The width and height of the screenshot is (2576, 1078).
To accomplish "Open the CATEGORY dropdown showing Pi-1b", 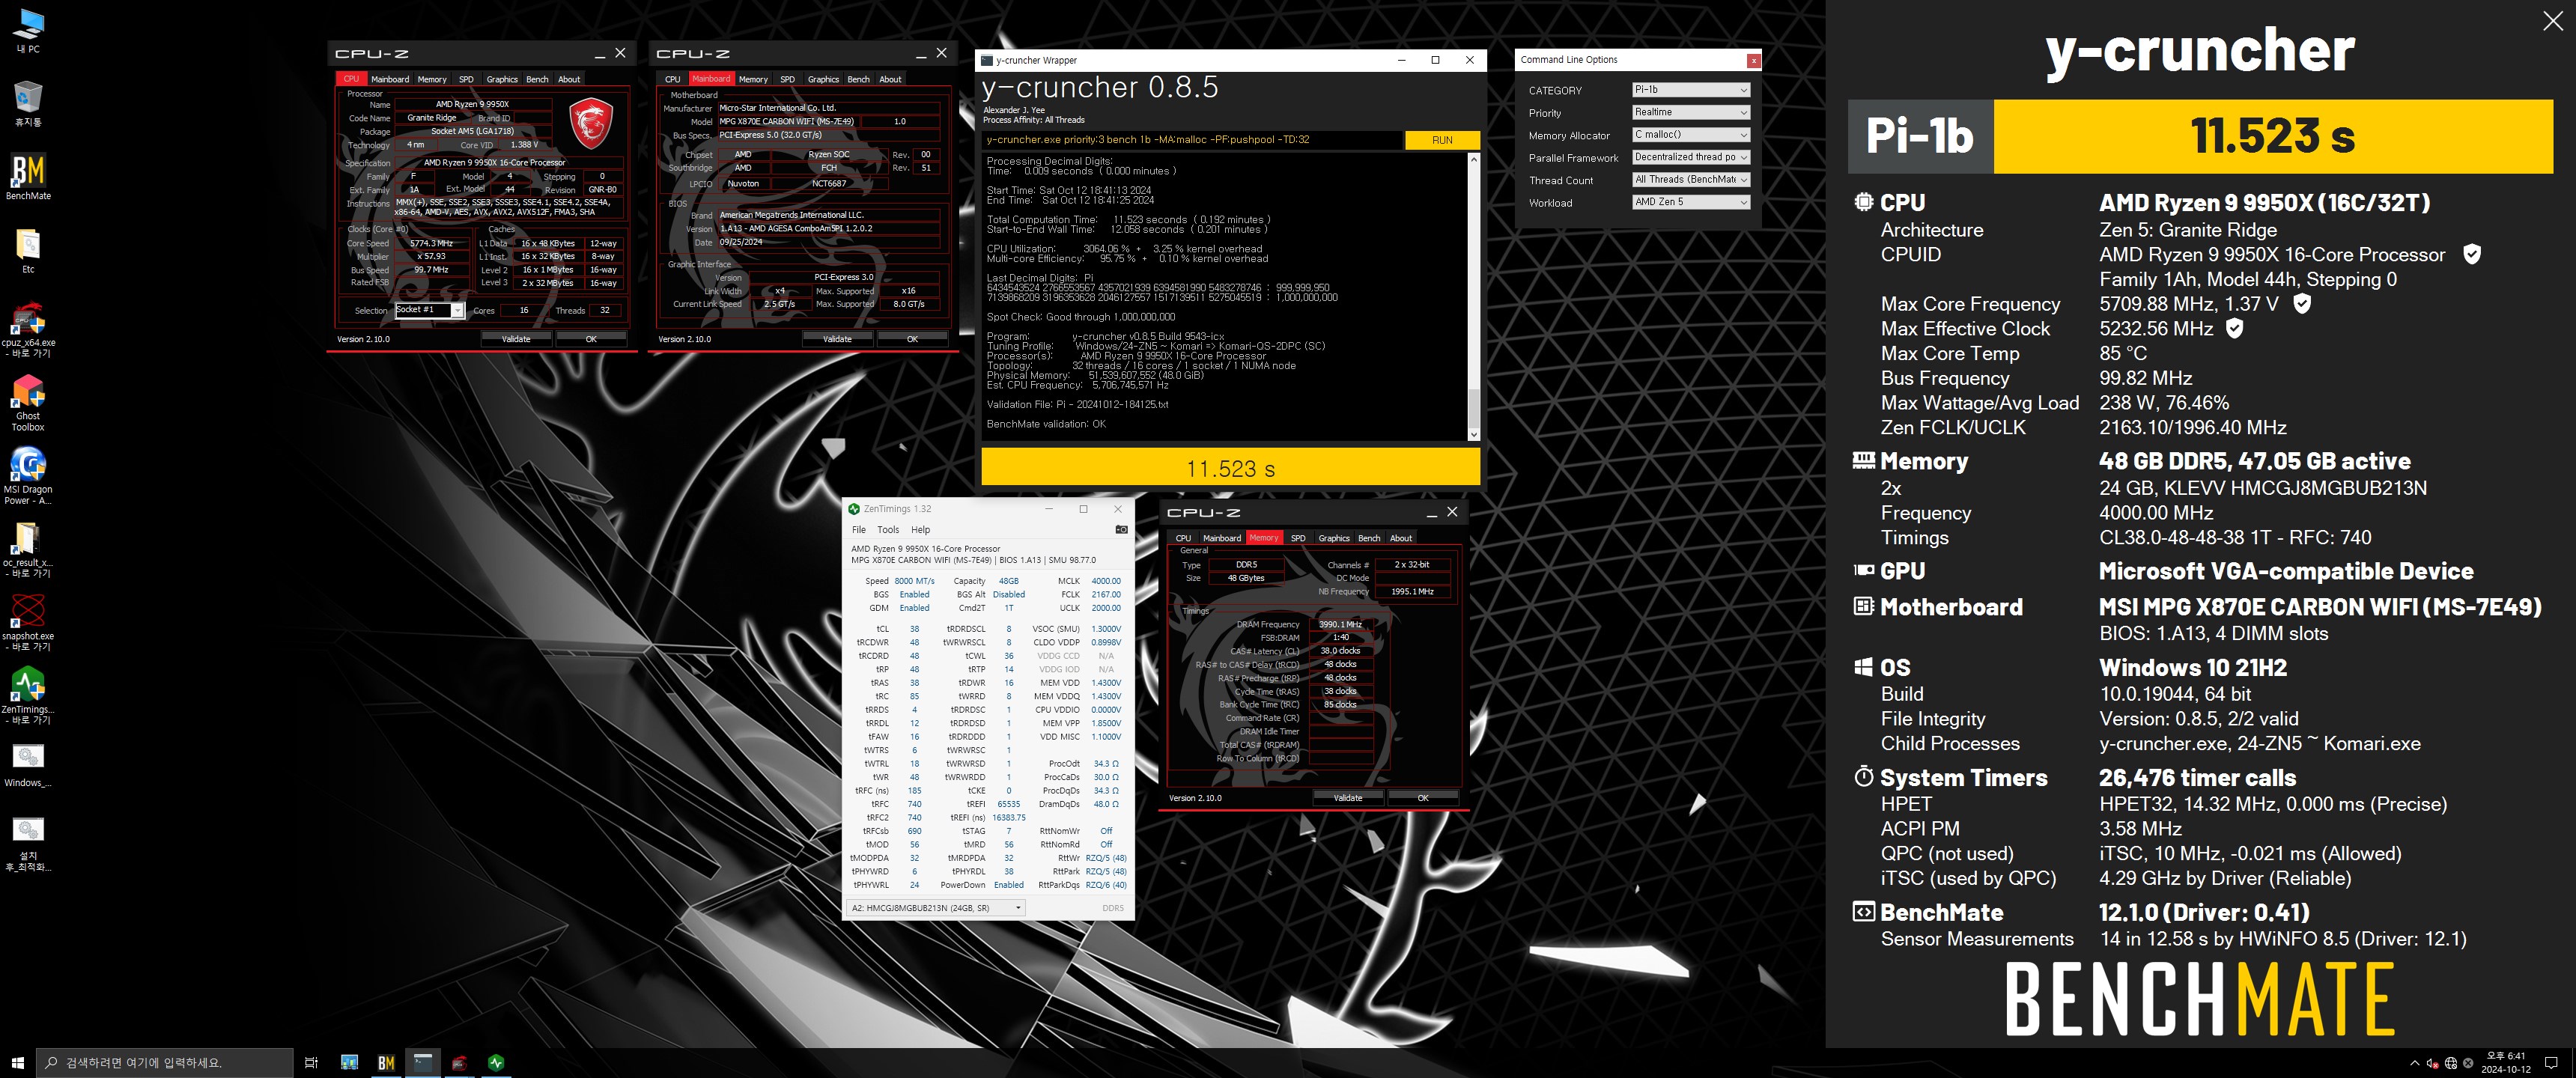I will pos(1690,90).
